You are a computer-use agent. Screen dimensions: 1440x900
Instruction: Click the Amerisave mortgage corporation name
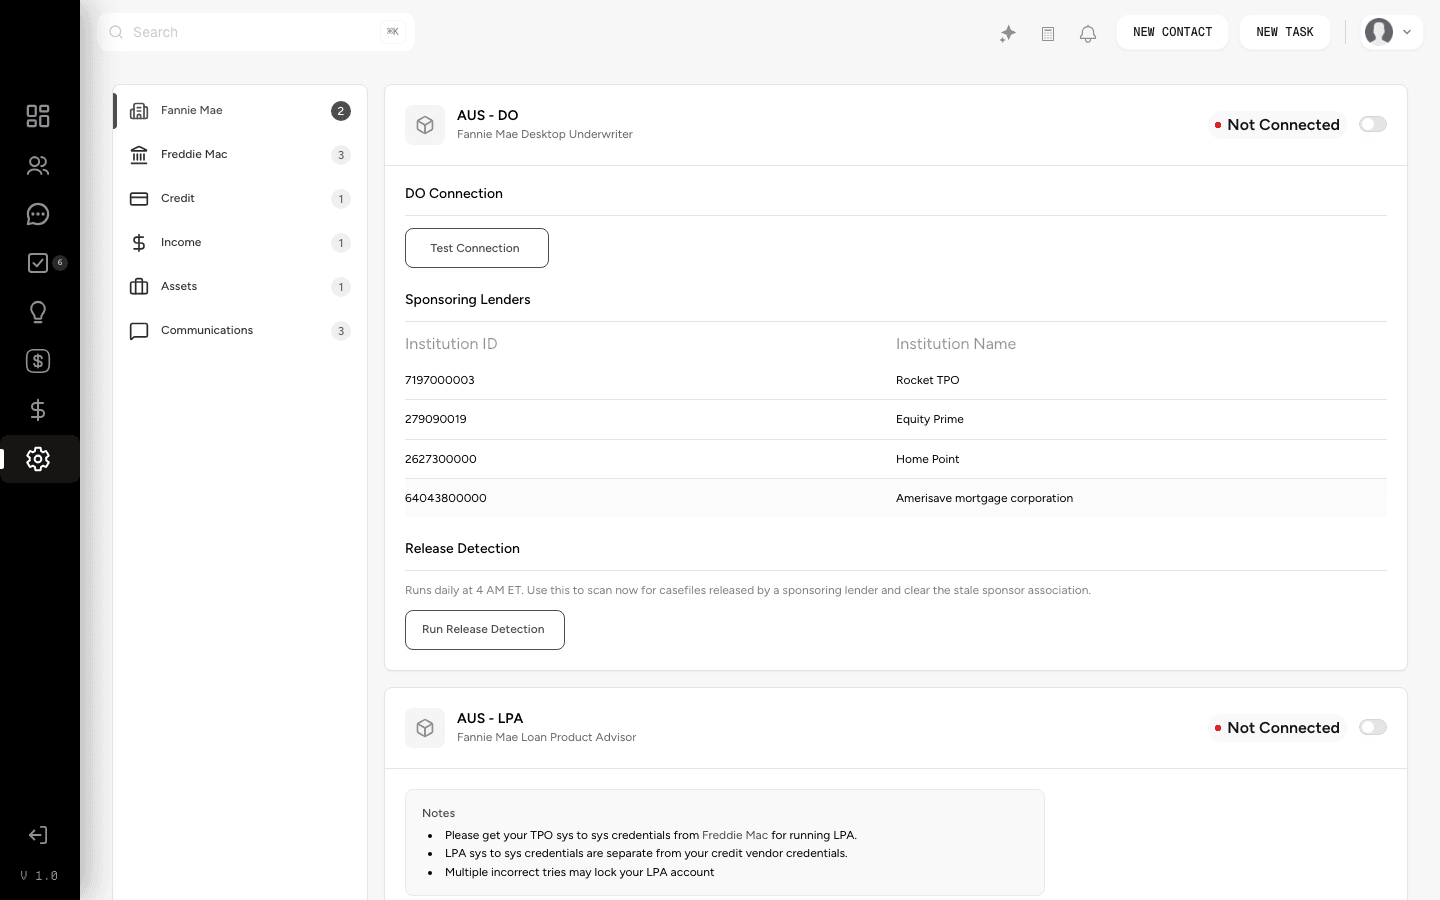[985, 498]
